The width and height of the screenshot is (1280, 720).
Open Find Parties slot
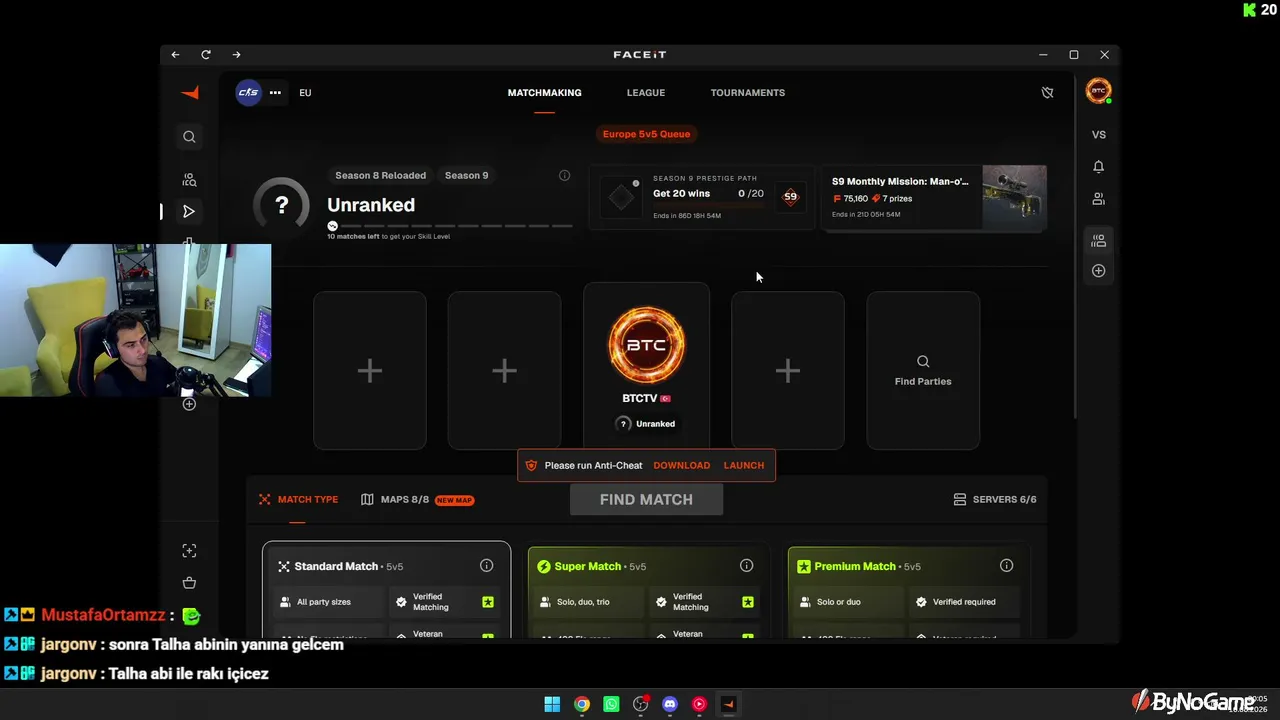(923, 371)
